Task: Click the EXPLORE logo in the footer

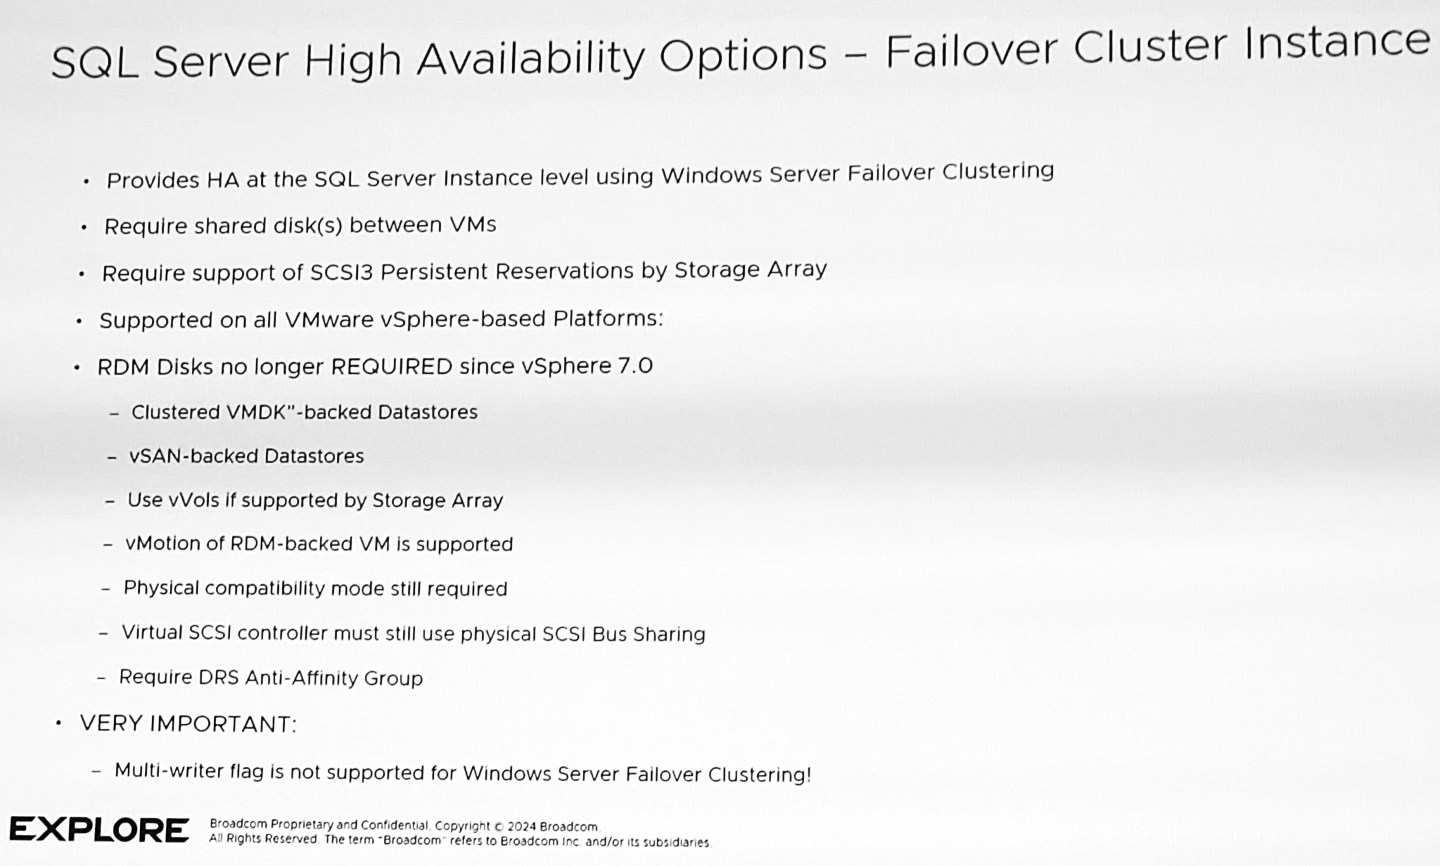Action: pyautogui.click(x=99, y=829)
